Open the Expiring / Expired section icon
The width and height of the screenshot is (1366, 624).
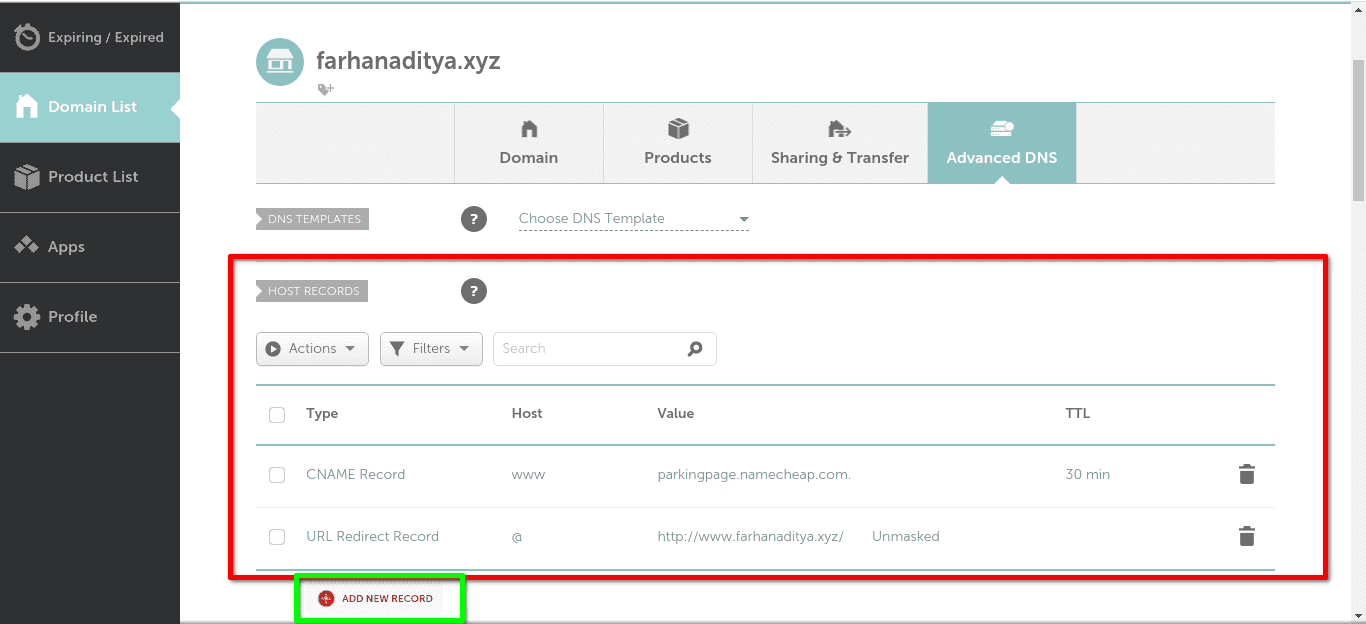tap(27, 36)
